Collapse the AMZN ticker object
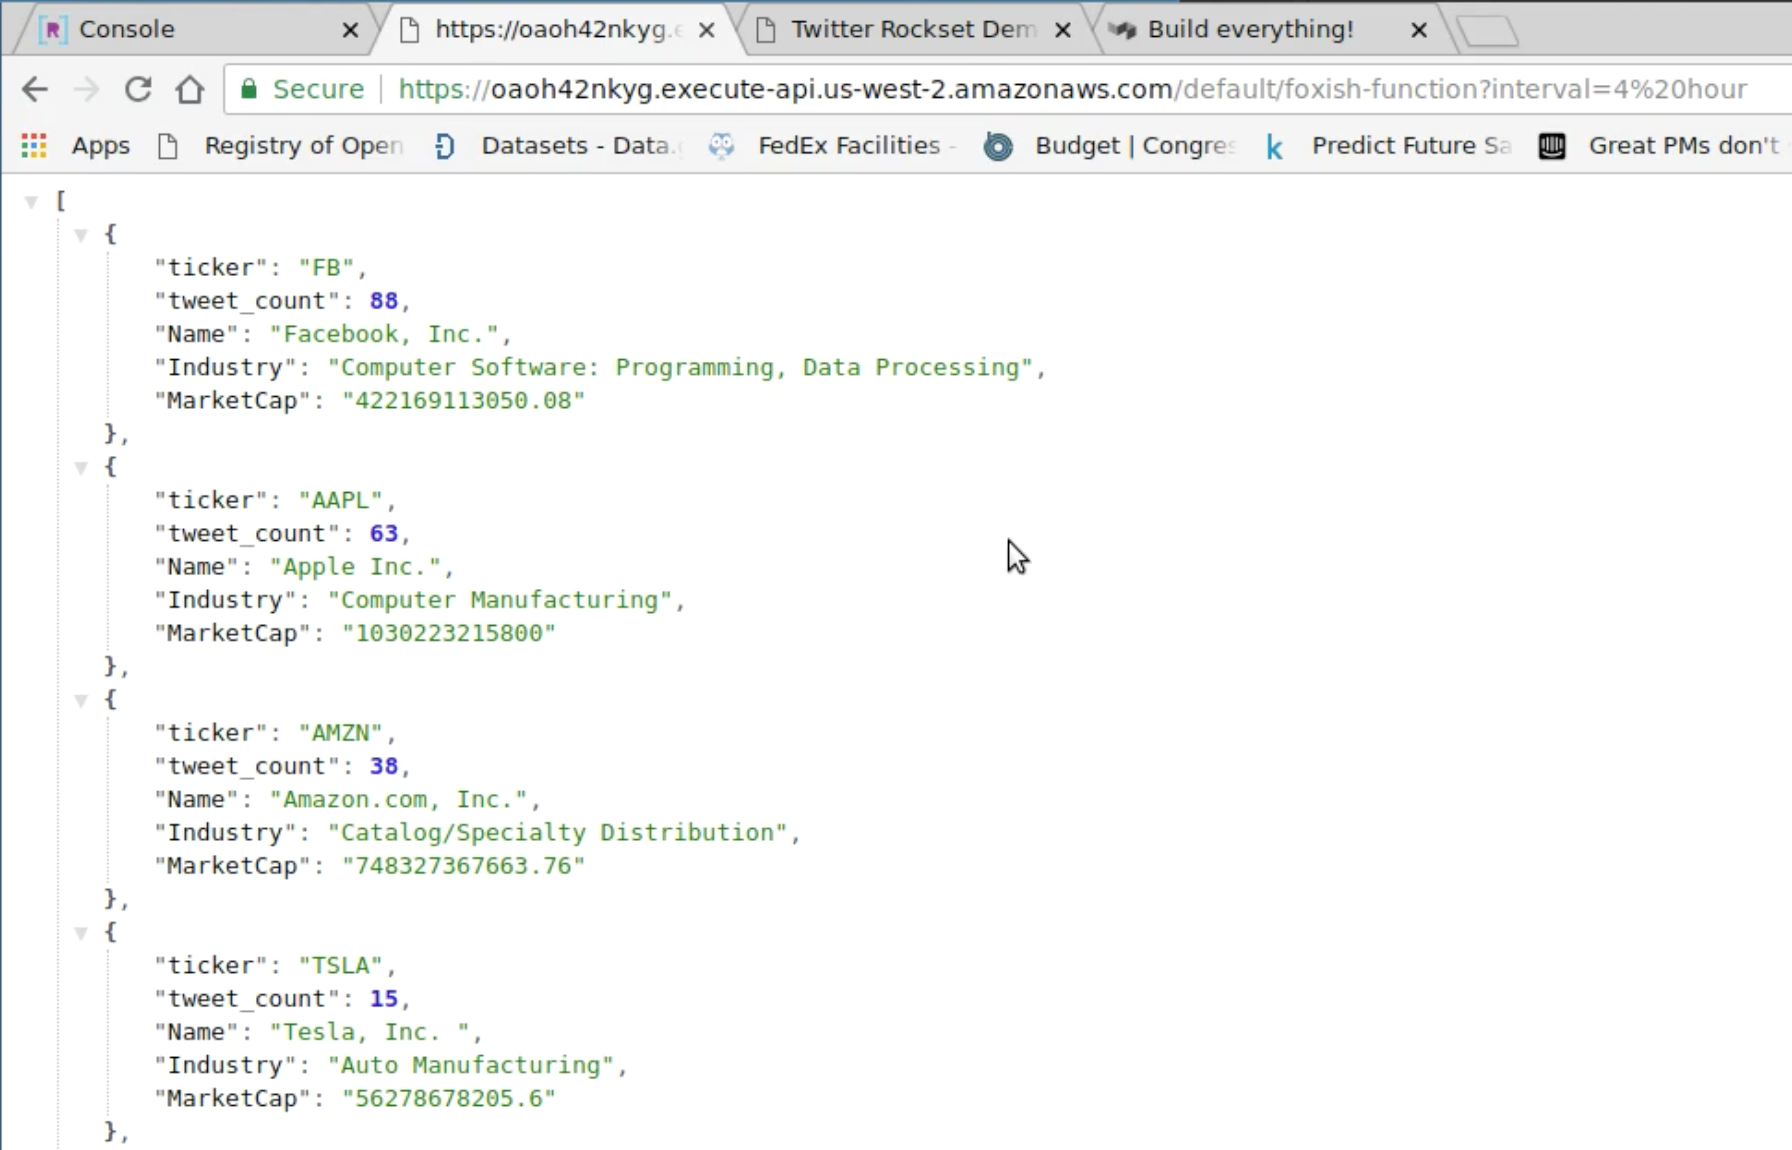The height and width of the screenshot is (1150, 1792). (x=81, y=700)
